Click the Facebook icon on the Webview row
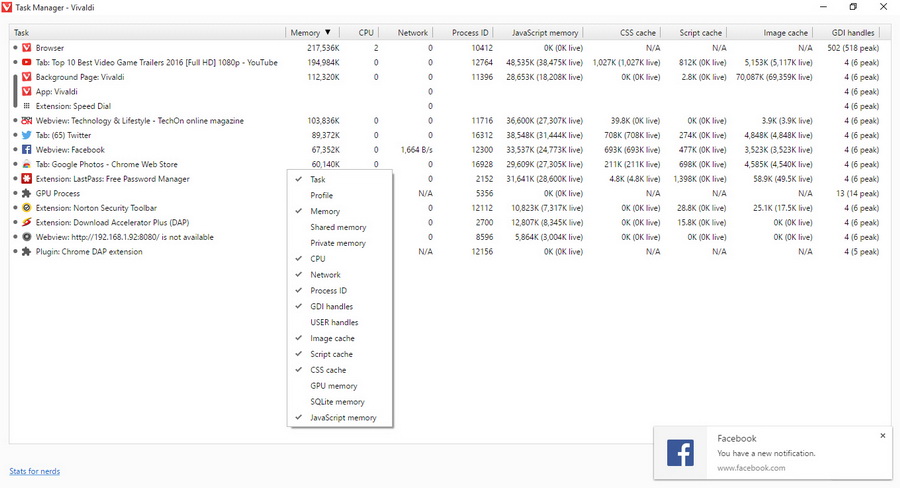The image size is (900, 488). 27,149
